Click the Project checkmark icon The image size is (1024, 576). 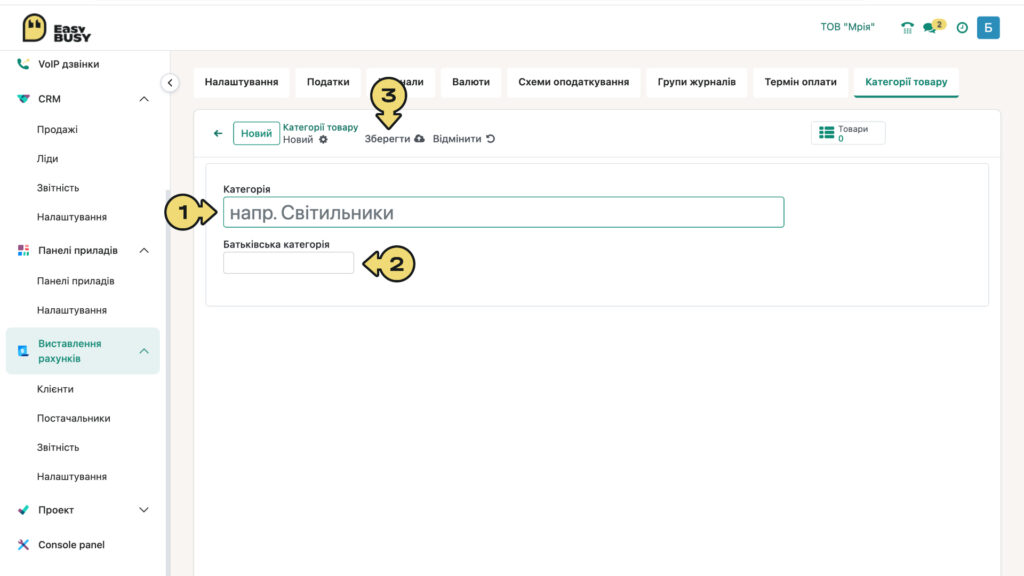[x=23, y=510]
